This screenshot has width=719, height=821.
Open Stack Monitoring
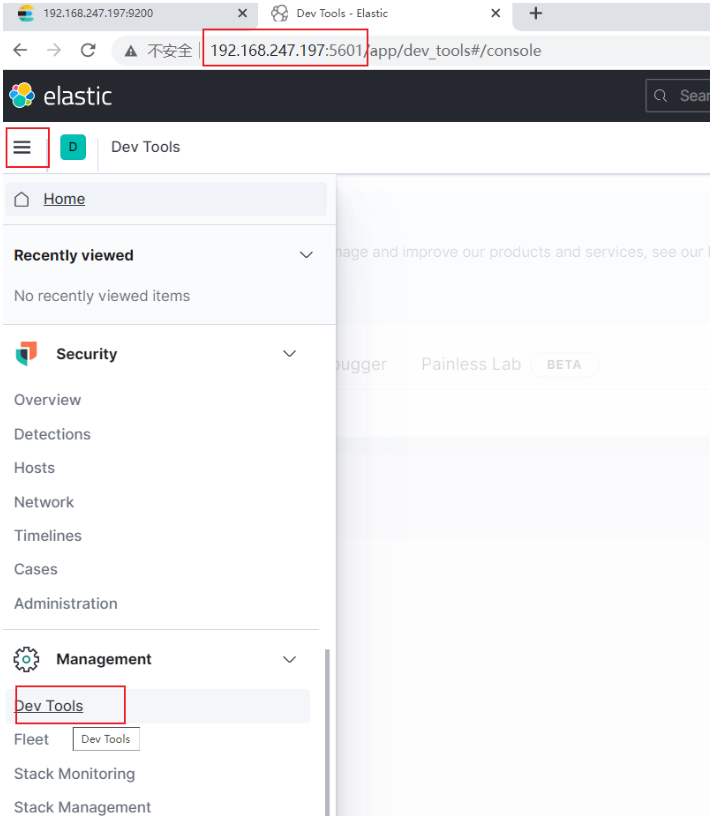click(74, 774)
